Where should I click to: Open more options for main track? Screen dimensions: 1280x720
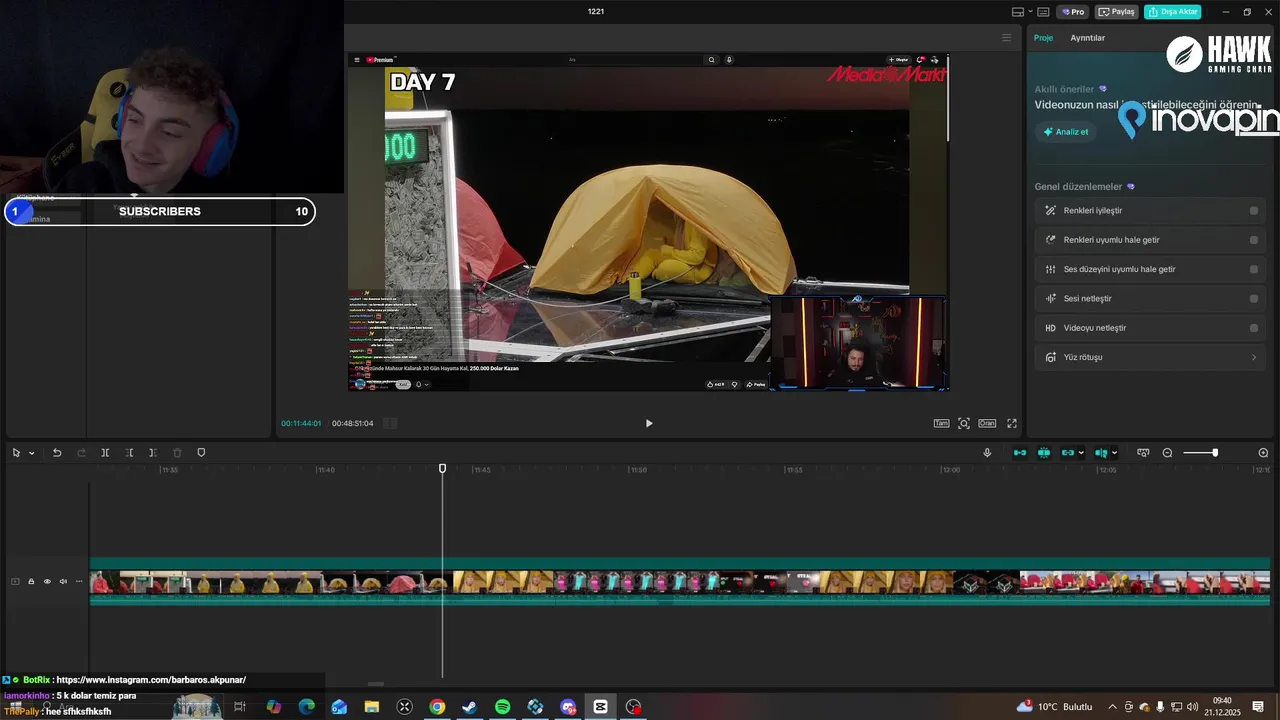click(79, 581)
